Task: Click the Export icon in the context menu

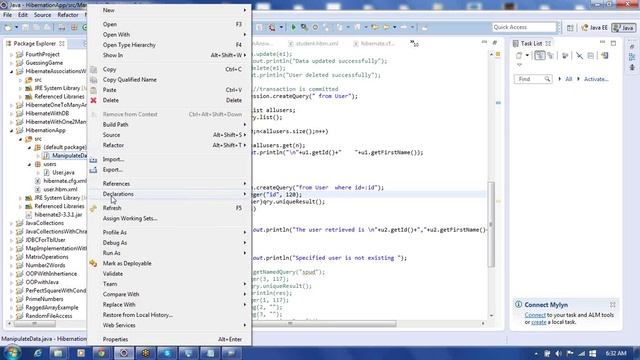Action: [93, 169]
